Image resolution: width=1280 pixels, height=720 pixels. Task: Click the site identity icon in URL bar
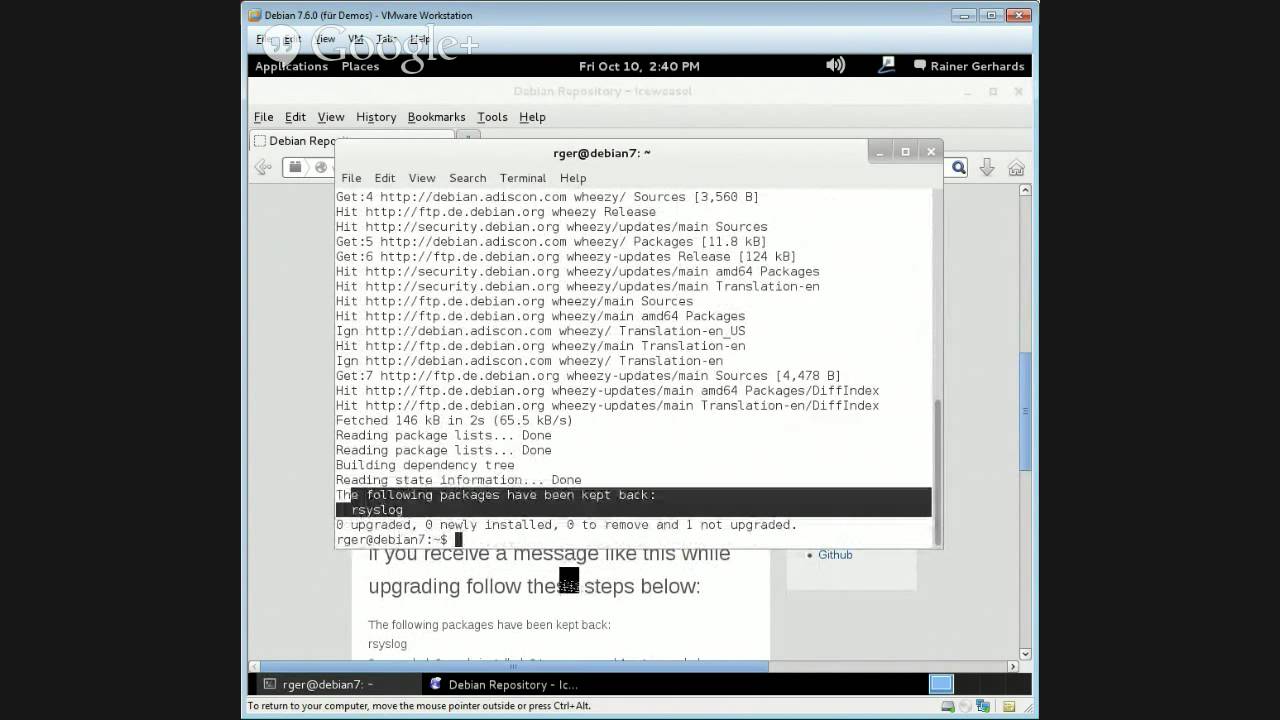coord(321,167)
